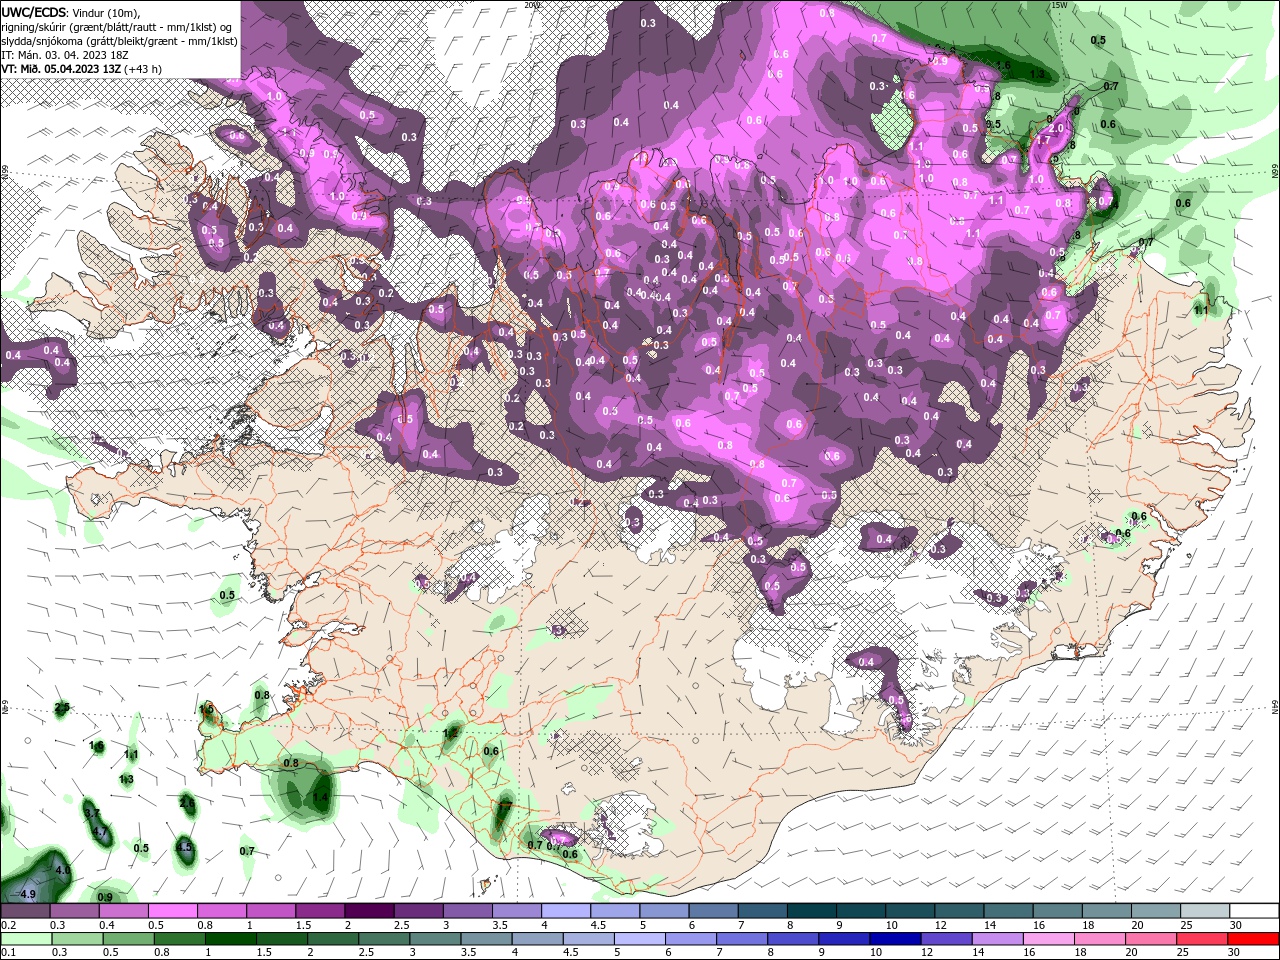
Task: Select the 'rigning/skúrir' description line
Action: pyautogui.click(x=118, y=27)
